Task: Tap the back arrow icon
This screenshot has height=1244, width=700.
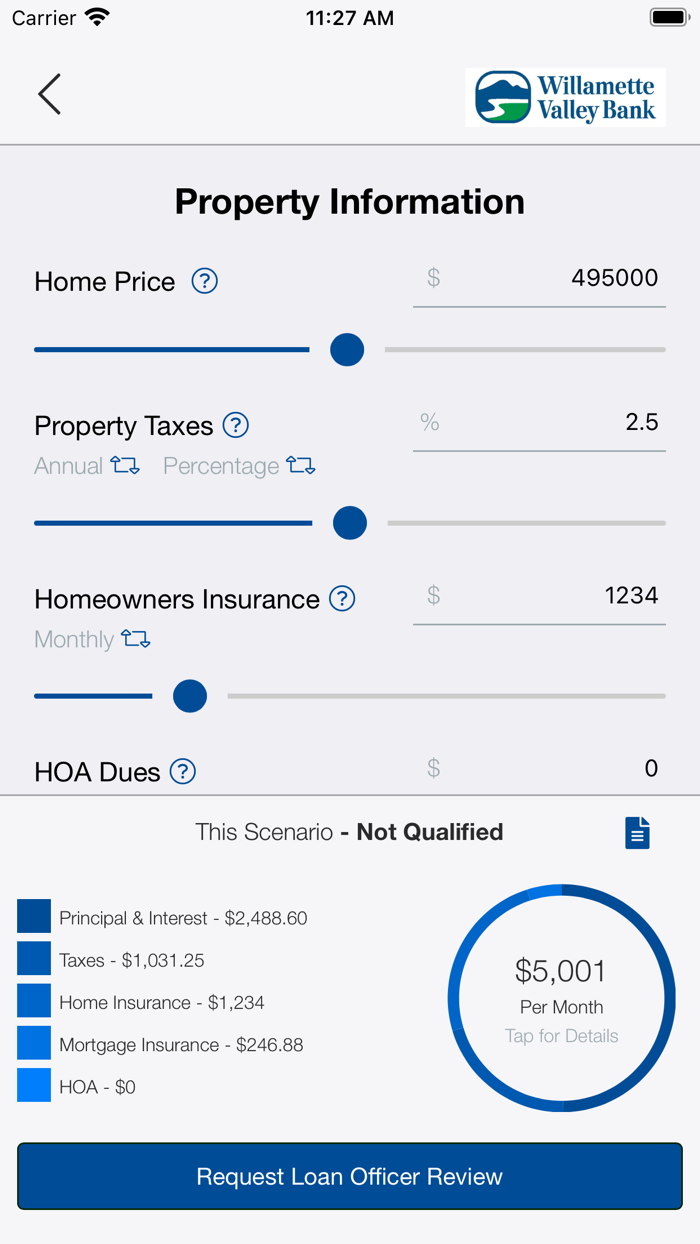Action: 49,94
